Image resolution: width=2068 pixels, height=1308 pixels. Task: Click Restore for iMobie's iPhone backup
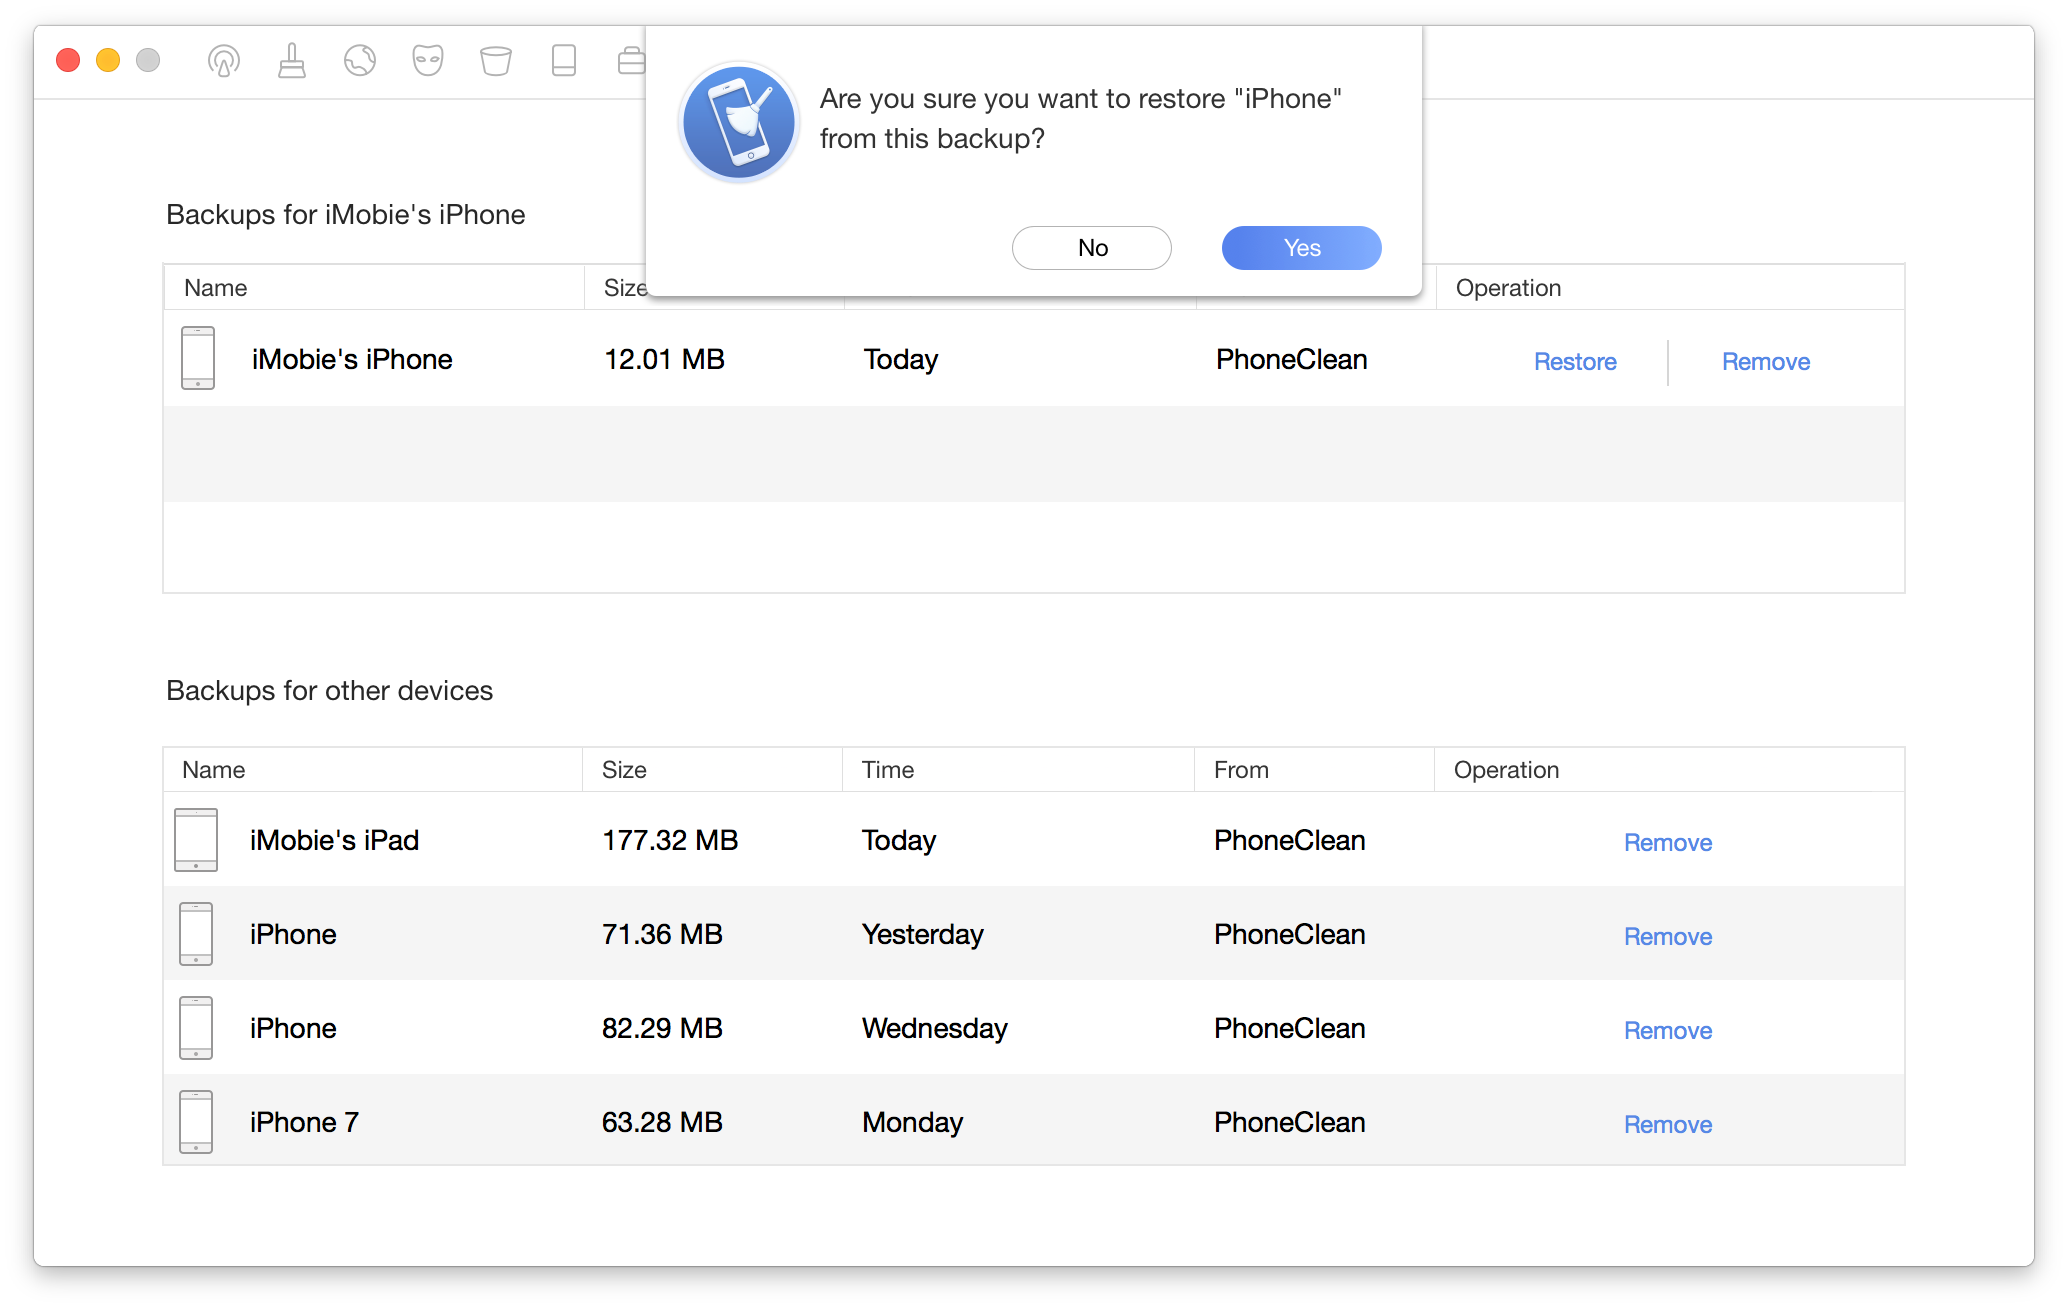(x=1575, y=362)
